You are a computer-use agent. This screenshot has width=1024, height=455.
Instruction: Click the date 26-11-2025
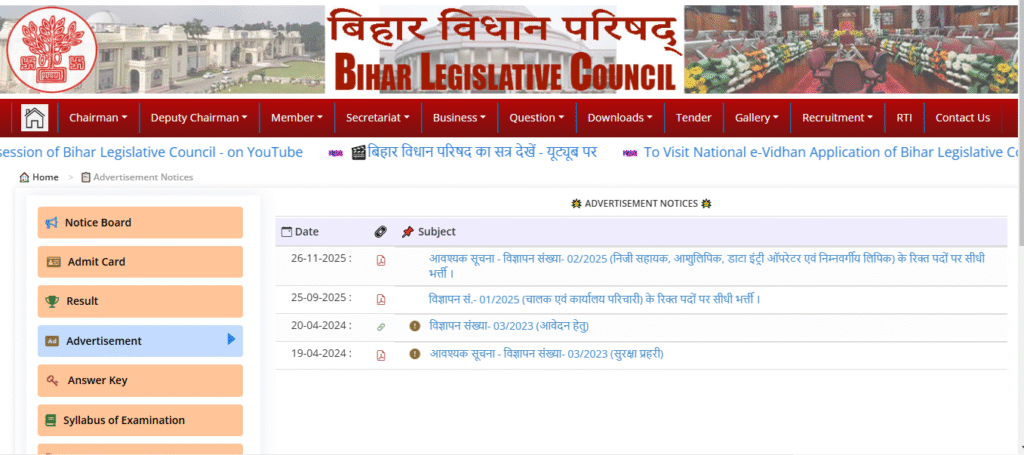[321, 258]
